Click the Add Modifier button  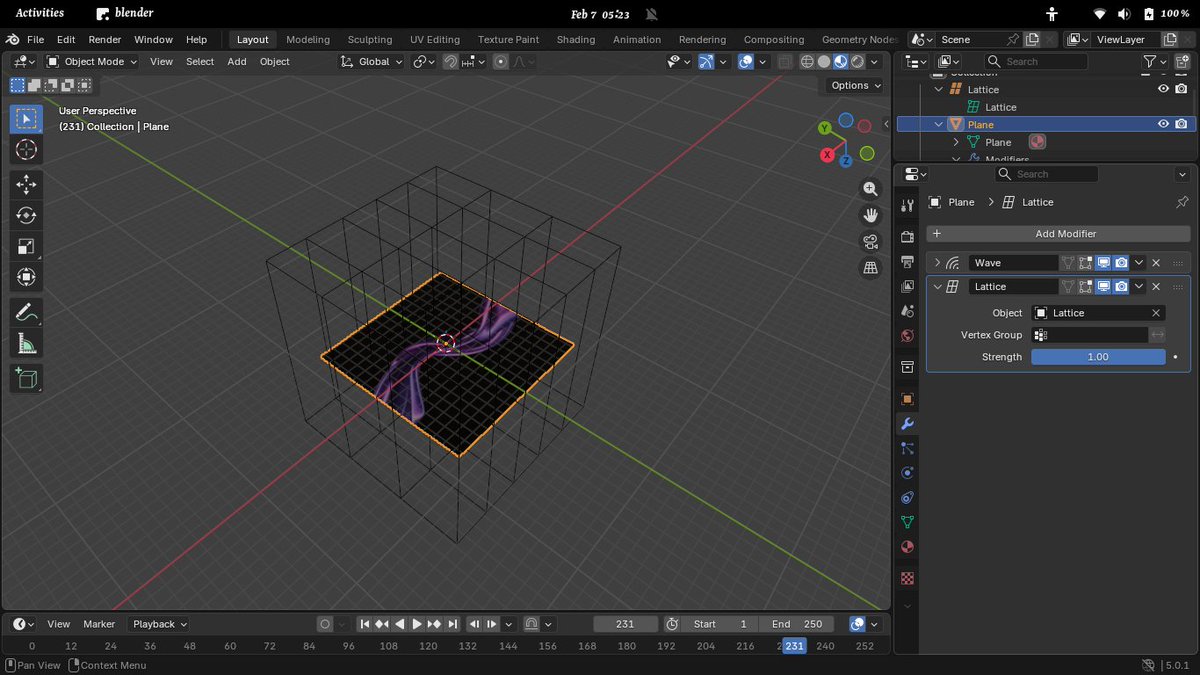pyautogui.click(x=1059, y=234)
